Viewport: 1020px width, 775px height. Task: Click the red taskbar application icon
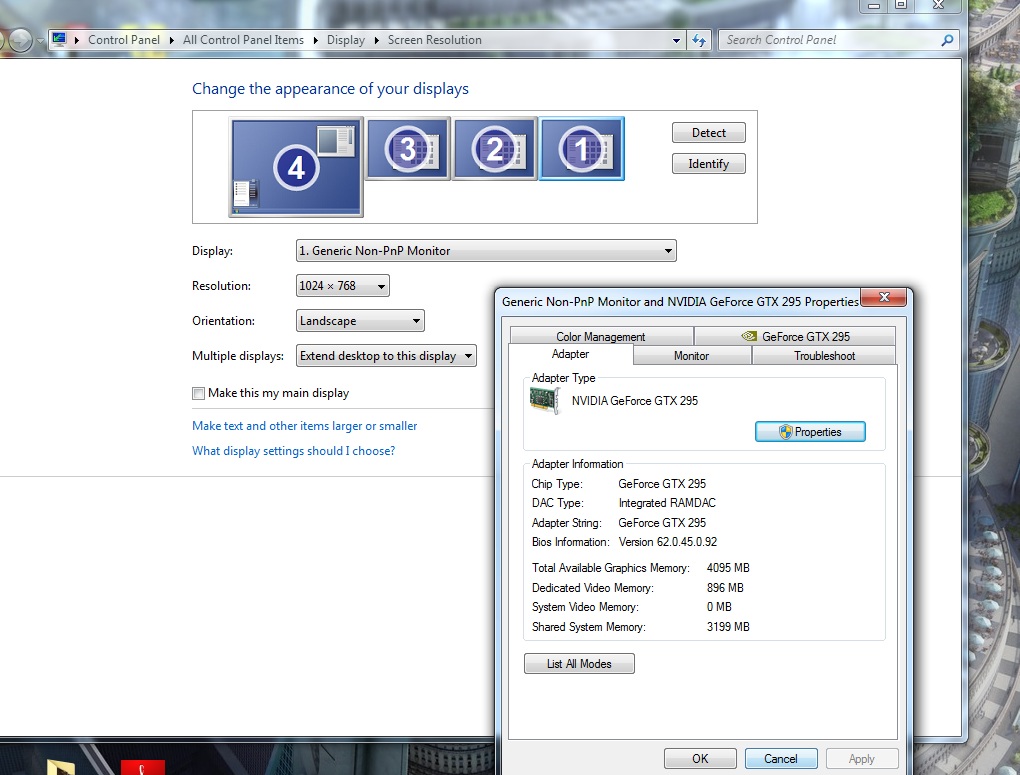click(x=142, y=767)
